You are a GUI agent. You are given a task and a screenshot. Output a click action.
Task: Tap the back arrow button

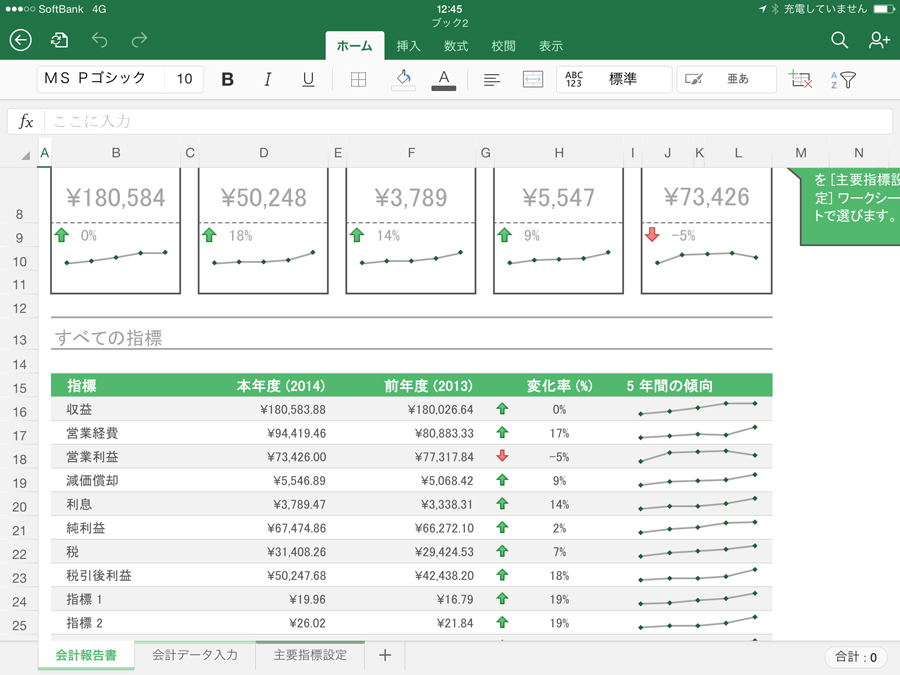click(21, 40)
